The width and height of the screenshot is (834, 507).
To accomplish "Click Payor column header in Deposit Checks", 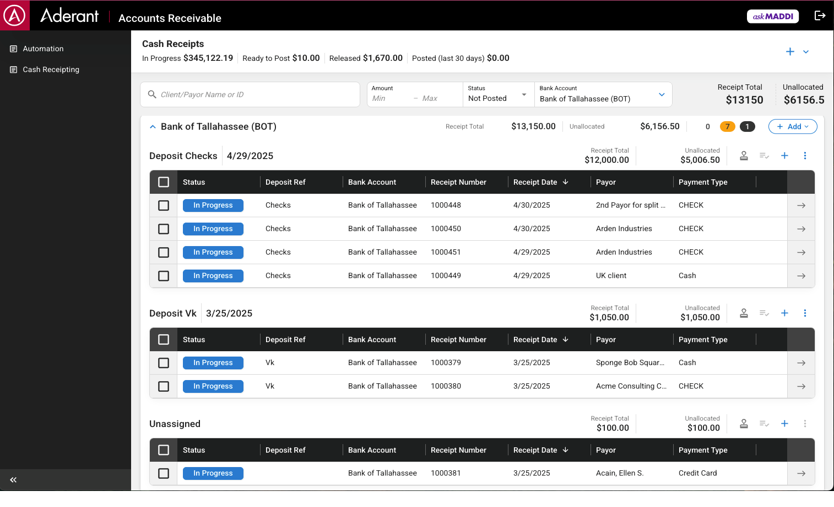I will tap(606, 182).
